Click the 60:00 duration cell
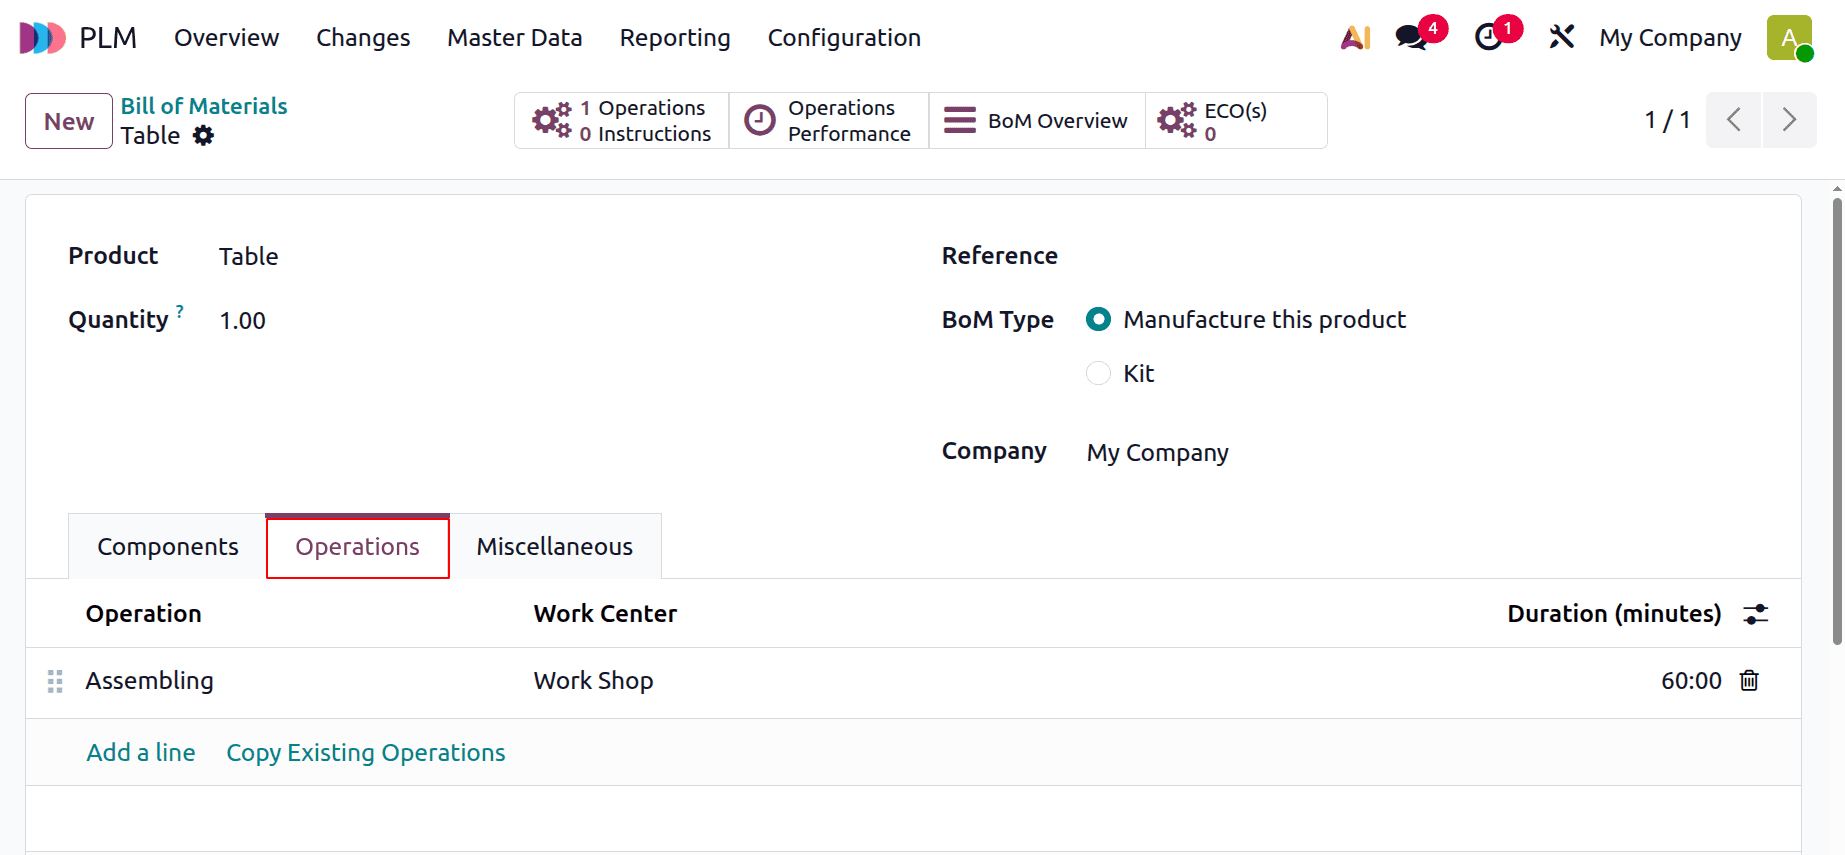Image resolution: width=1845 pixels, height=855 pixels. click(1692, 681)
